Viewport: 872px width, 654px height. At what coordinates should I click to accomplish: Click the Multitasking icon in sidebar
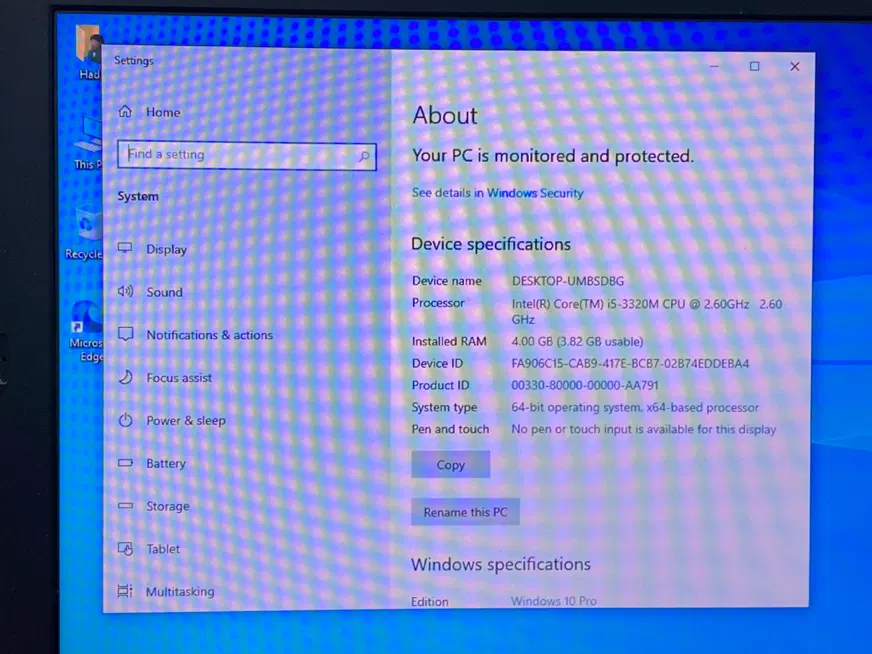(125, 591)
